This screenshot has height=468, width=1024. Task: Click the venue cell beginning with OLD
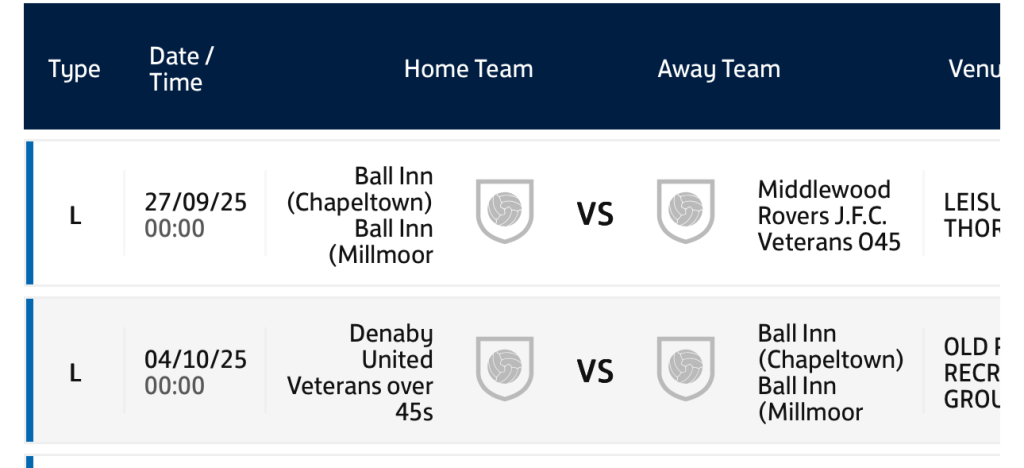tap(971, 372)
